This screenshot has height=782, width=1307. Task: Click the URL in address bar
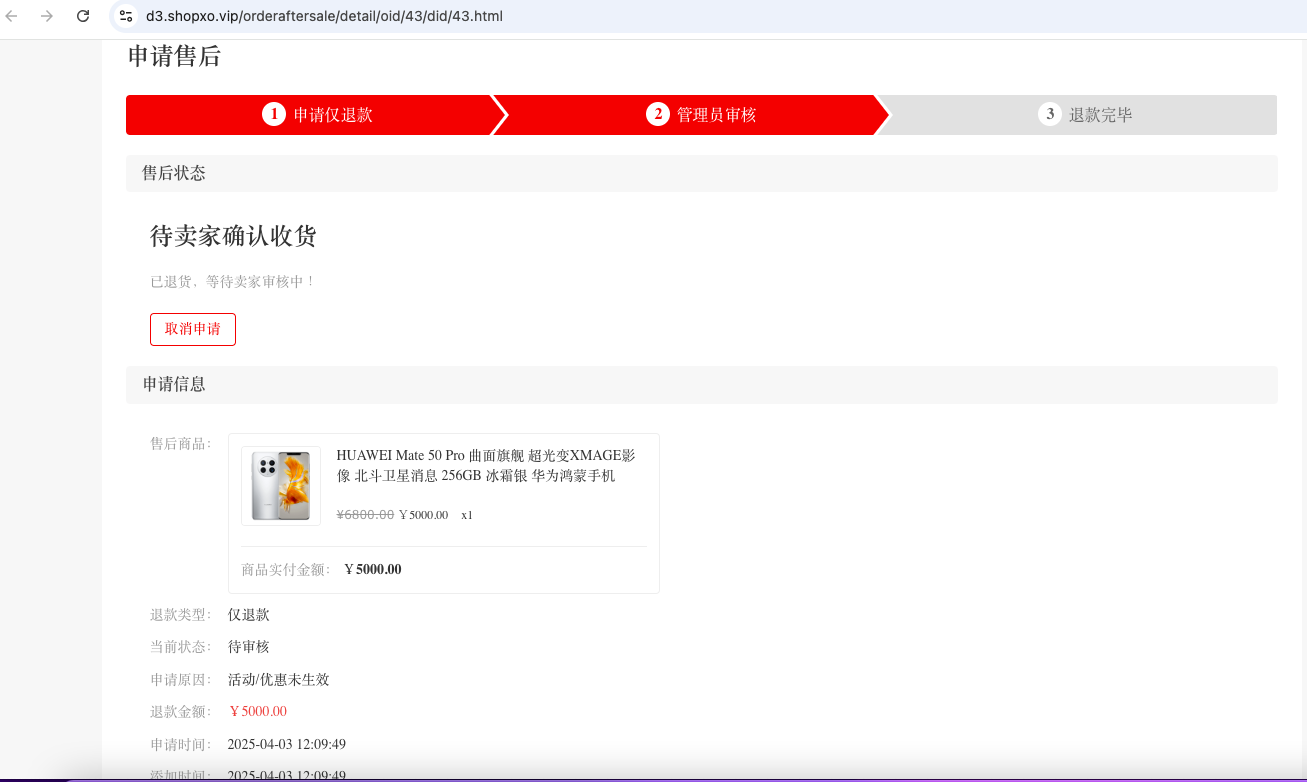point(324,16)
